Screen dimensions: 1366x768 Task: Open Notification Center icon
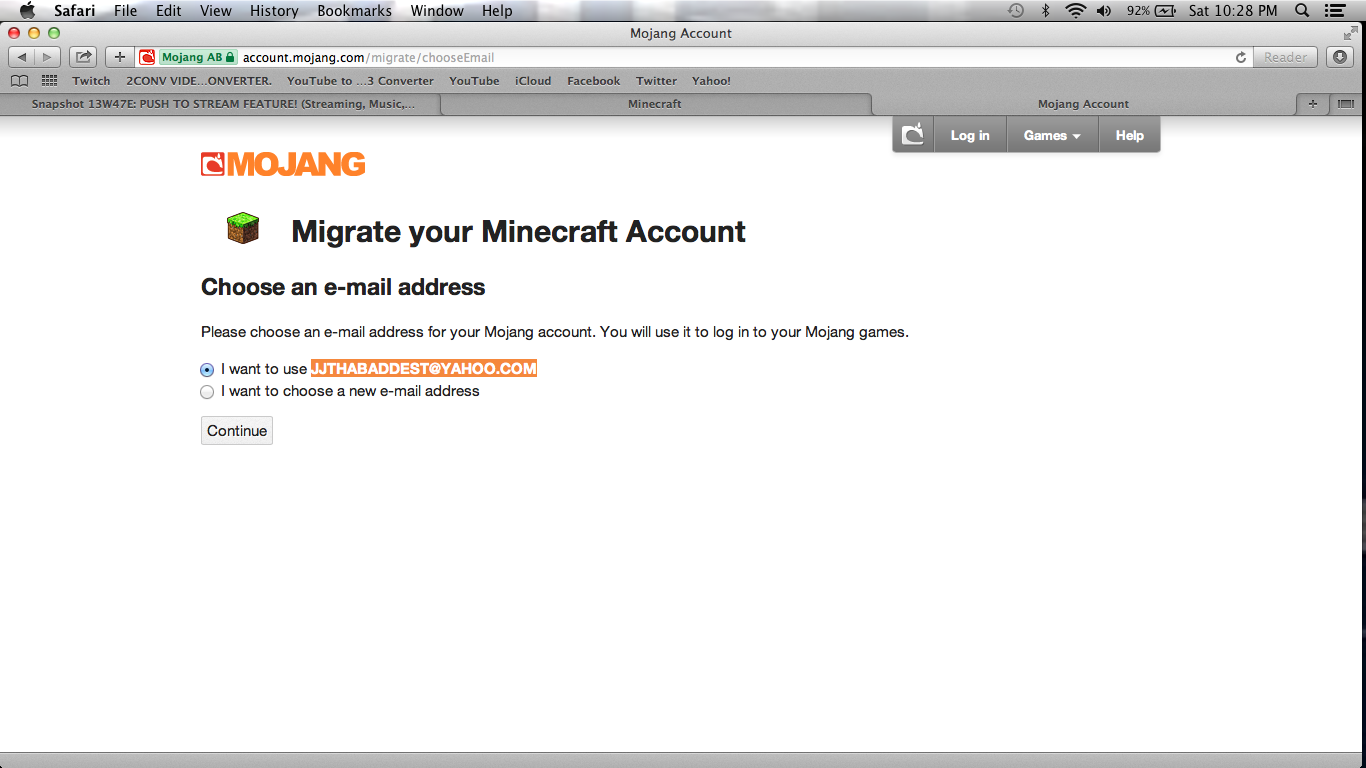tap(1334, 10)
